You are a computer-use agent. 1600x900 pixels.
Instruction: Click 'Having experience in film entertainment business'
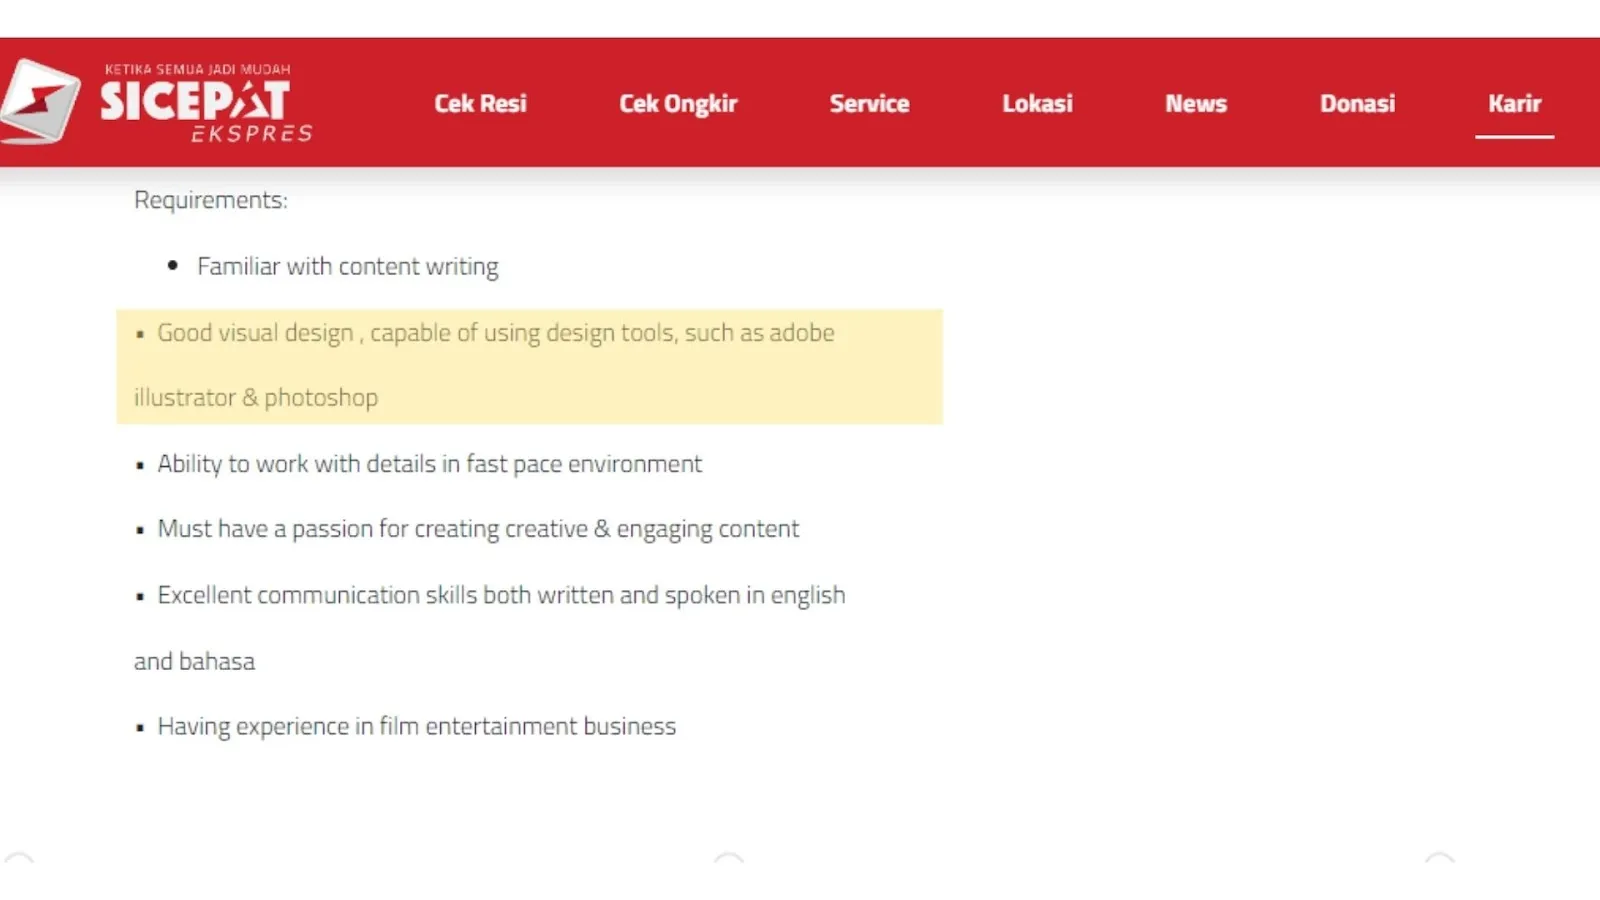point(416,726)
